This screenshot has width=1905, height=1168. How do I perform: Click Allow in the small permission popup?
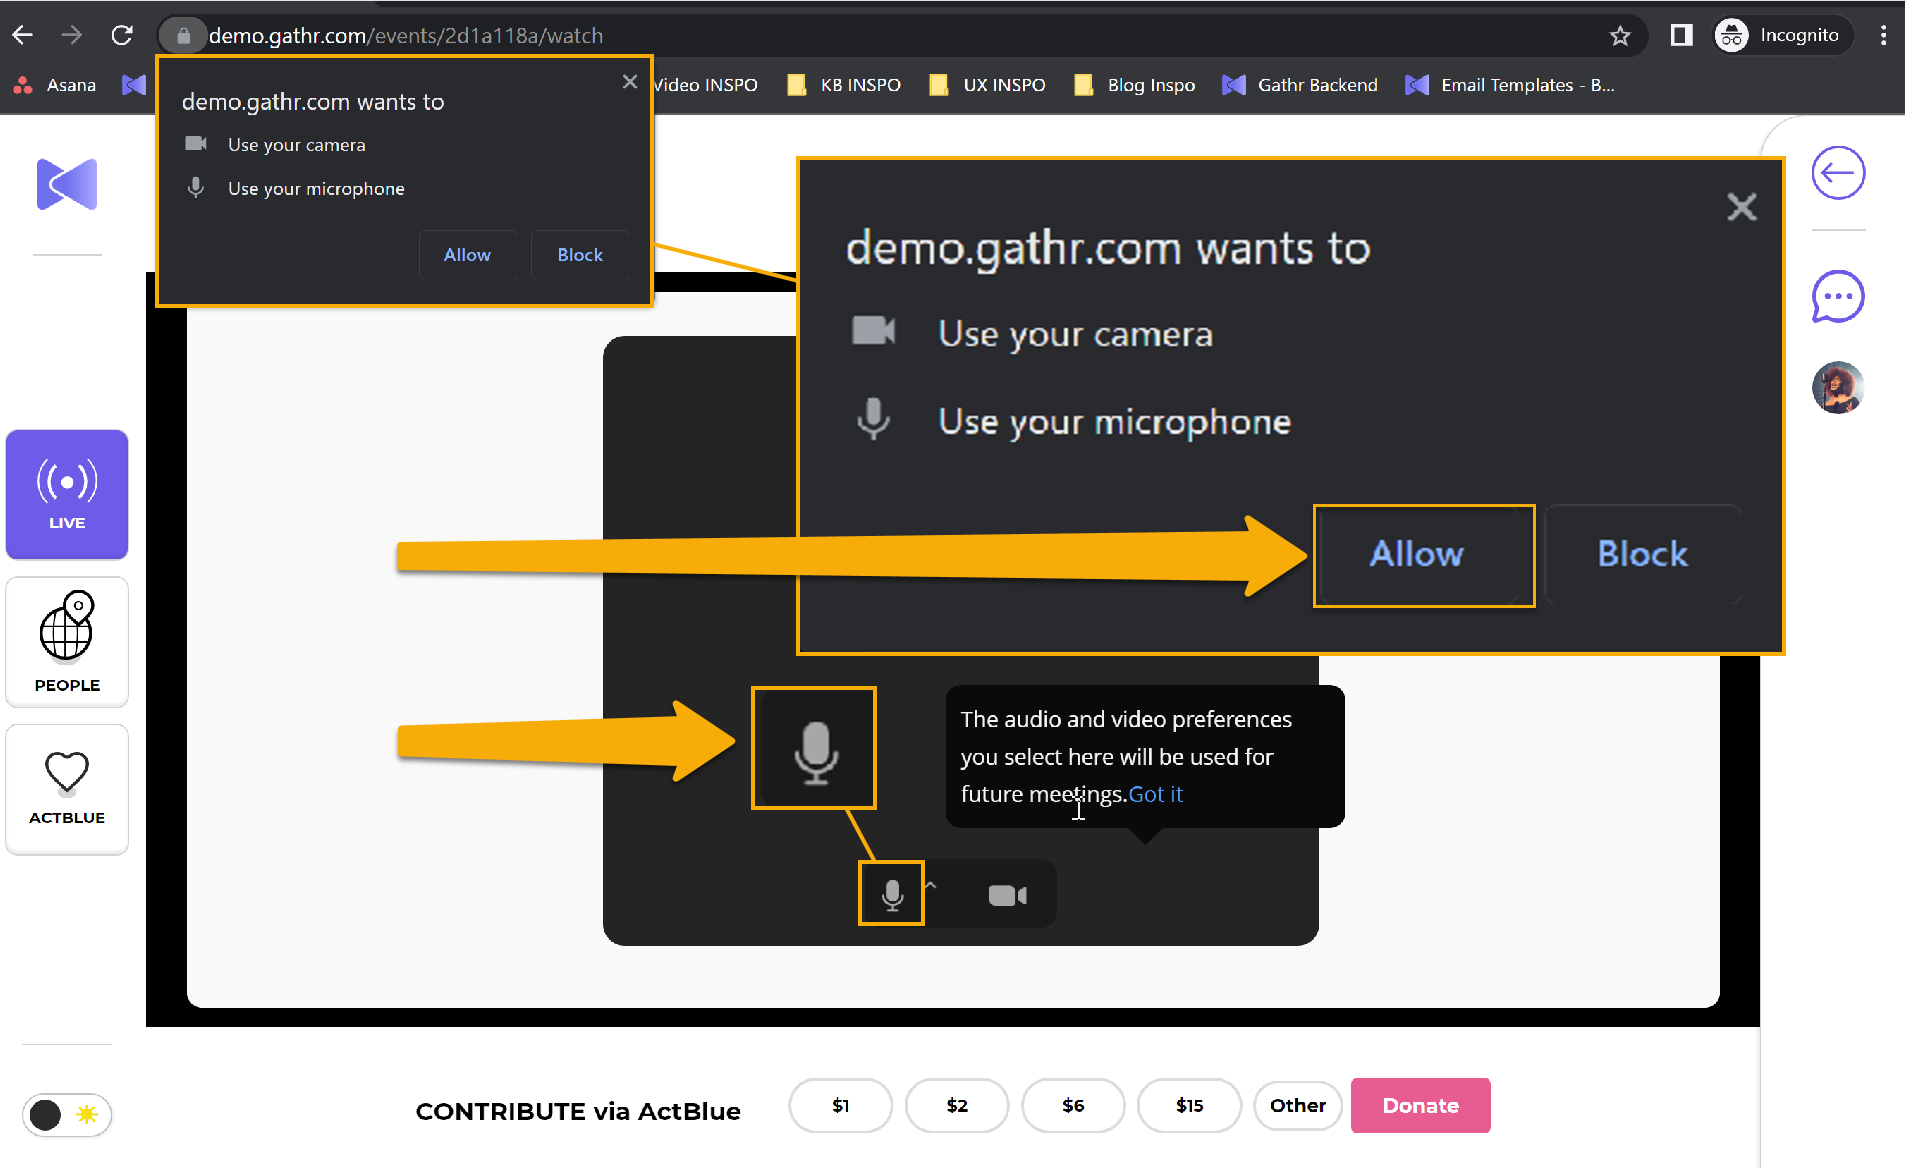click(x=467, y=255)
